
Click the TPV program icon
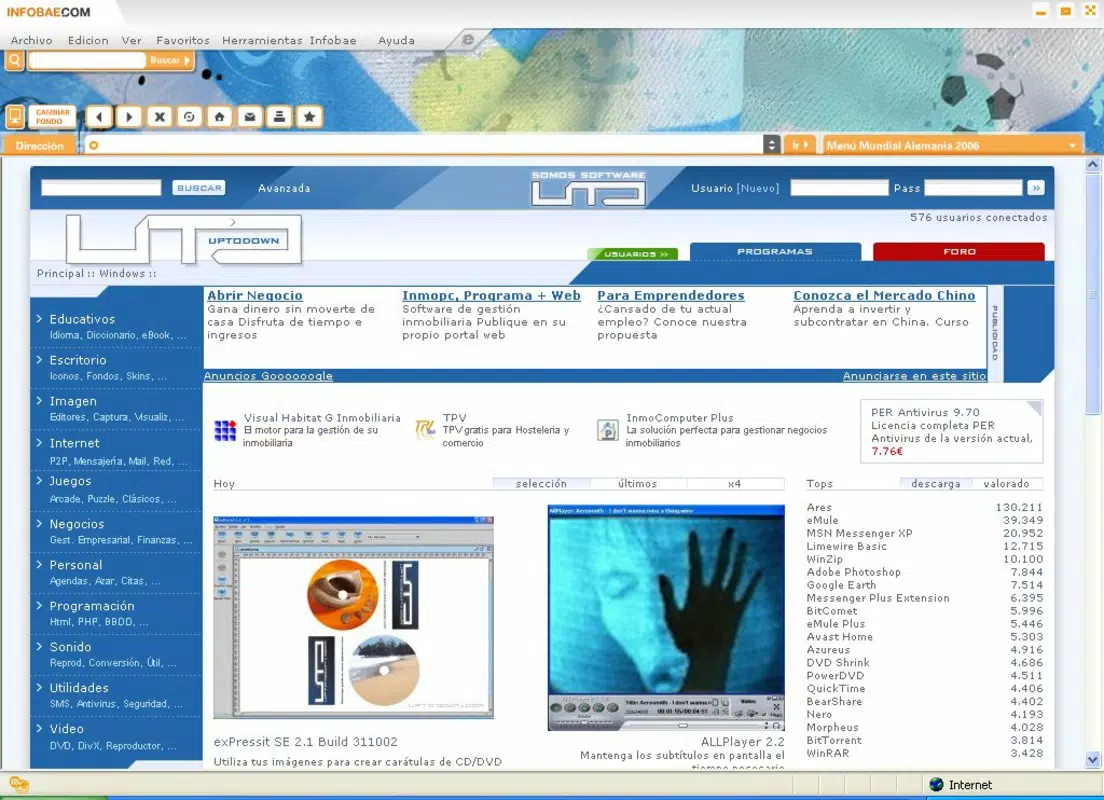pyautogui.click(x=425, y=429)
